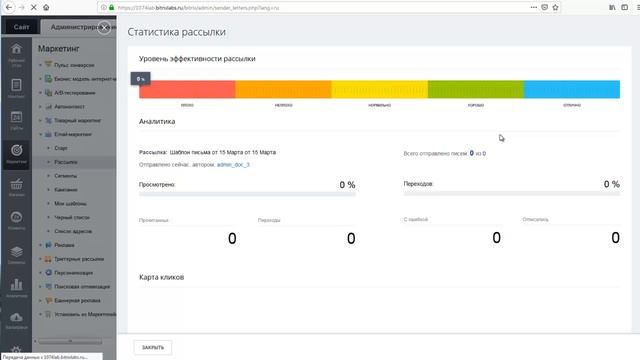Open the Content section icon
The image size is (640, 360).
point(16,85)
